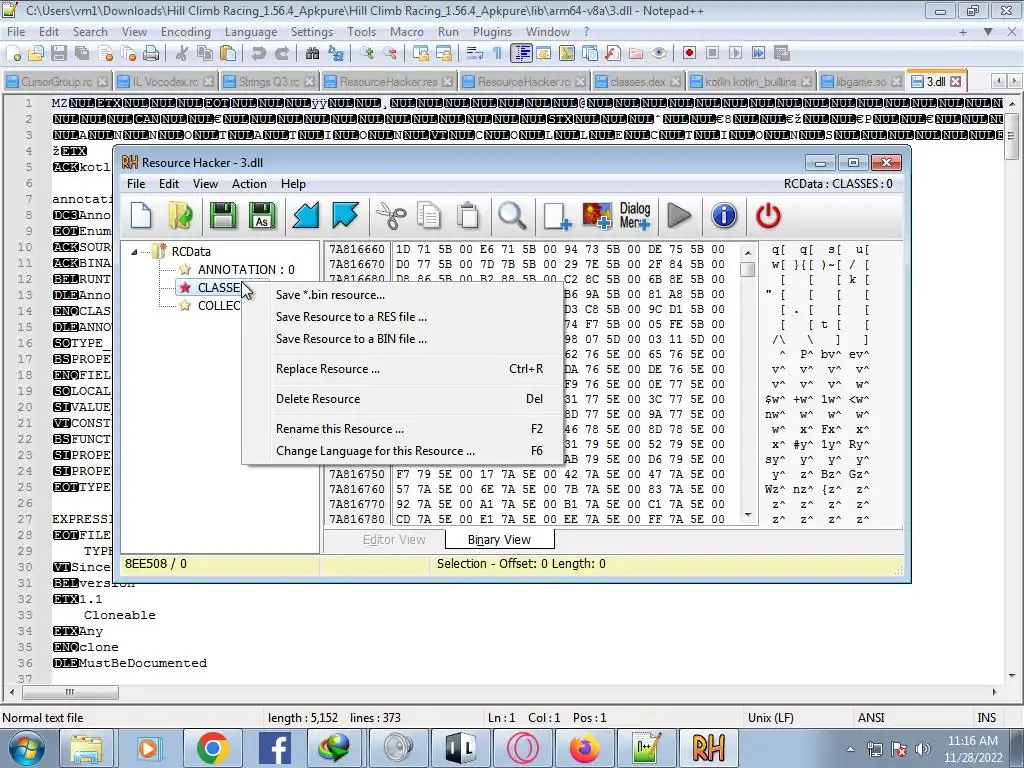Choose Delete Resource context entry

pos(402,399)
